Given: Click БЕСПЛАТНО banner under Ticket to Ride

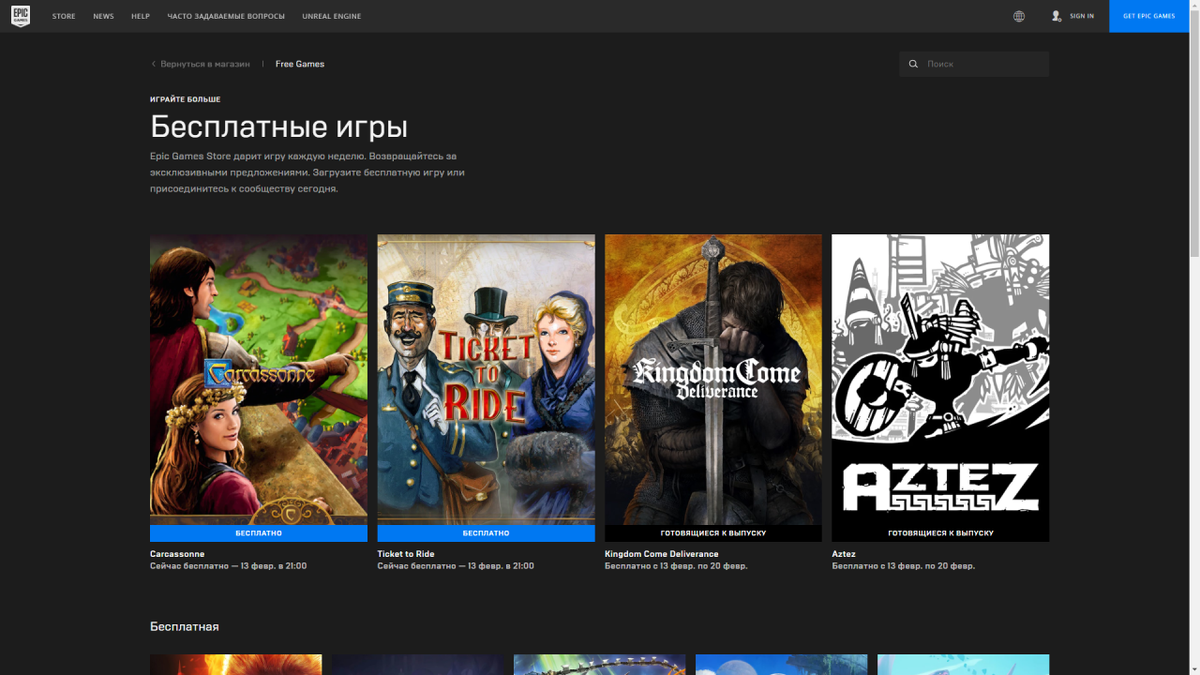Looking at the screenshot, I should click(486, 533).
